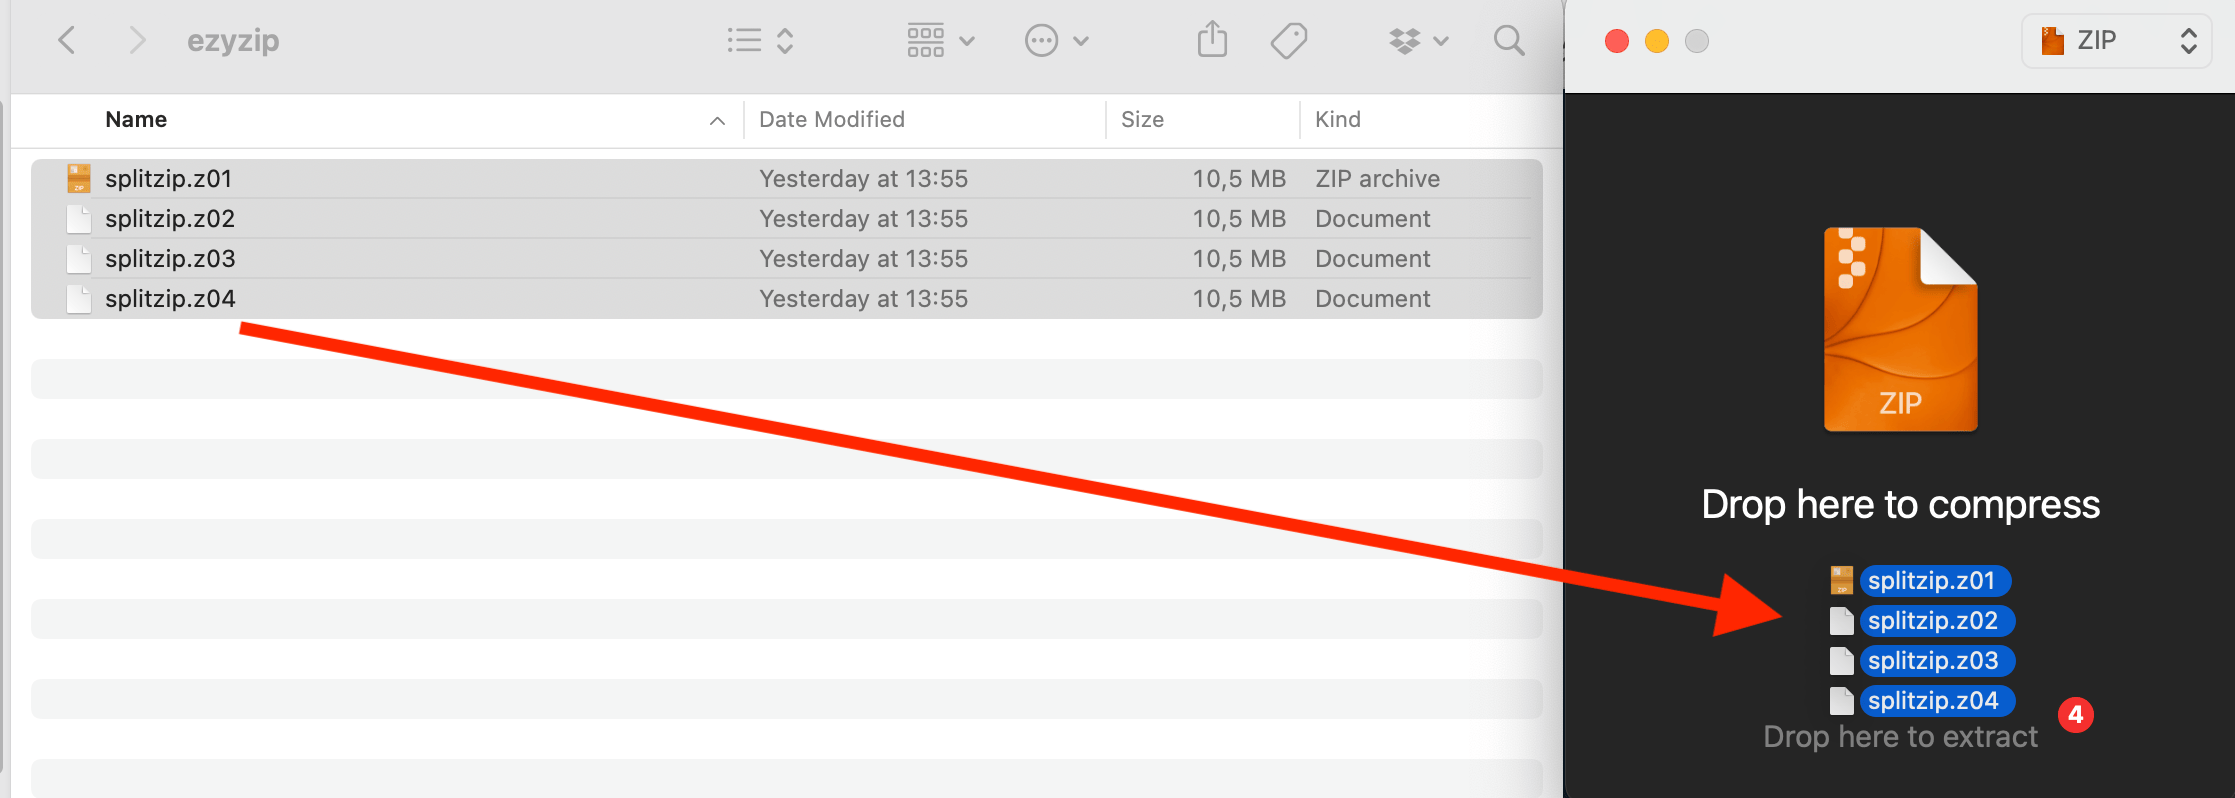Click the red 4 items badge
The height and width of the screenshot is (798, 2235).
click(2076, 715)
